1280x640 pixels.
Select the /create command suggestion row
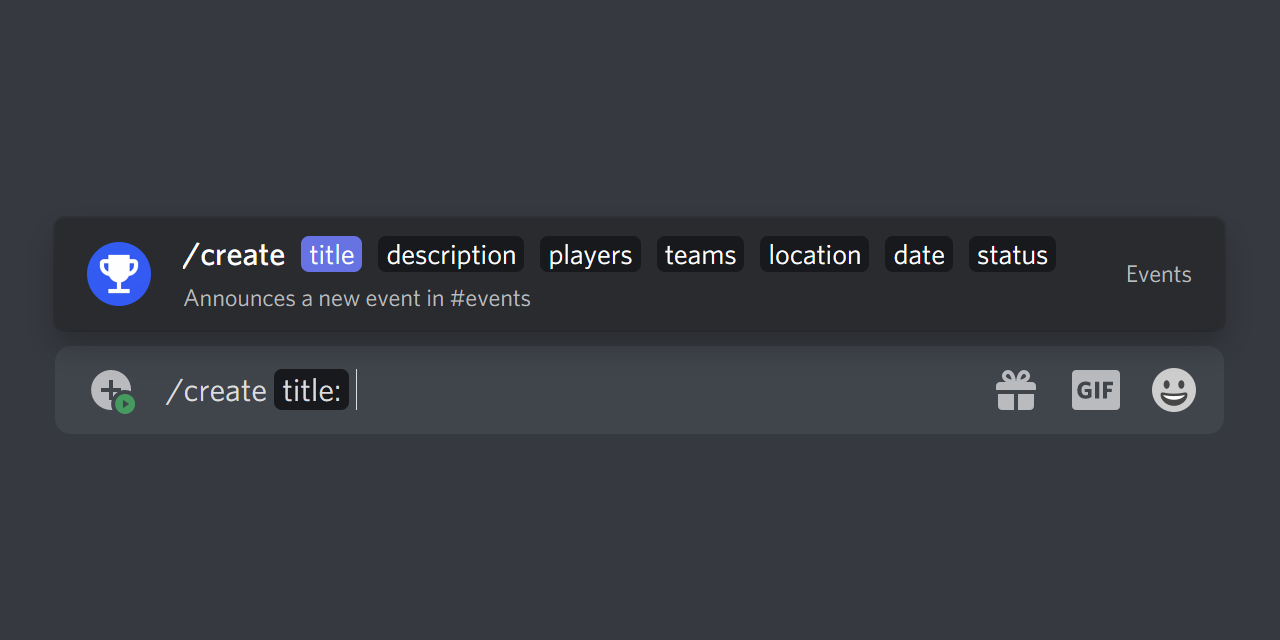pos(234,255)
